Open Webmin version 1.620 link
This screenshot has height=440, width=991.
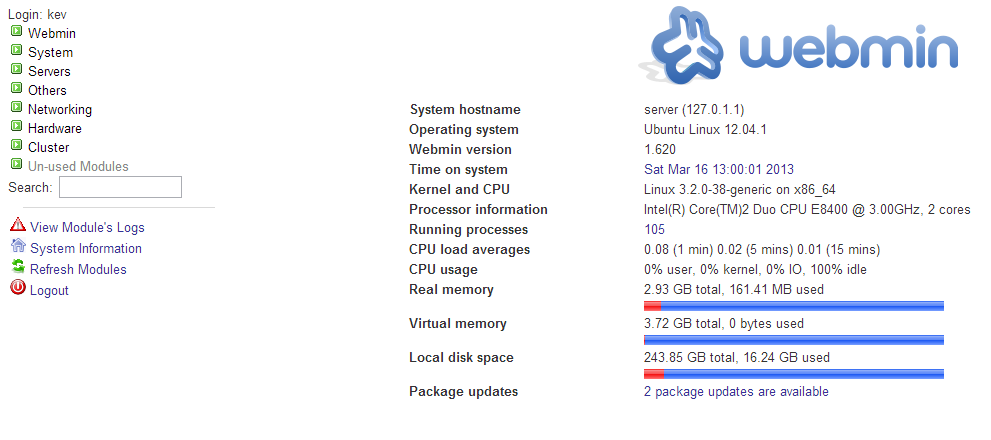point(660,149)
